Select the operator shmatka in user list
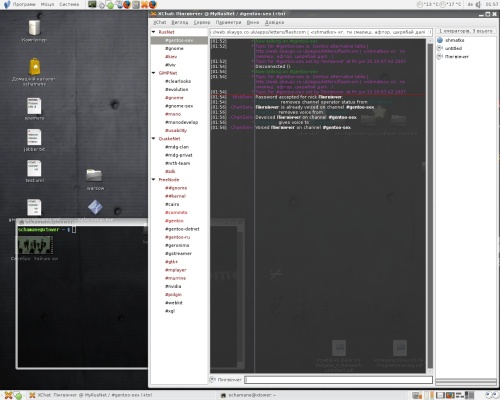 pyautogui.click(x=455, y=40)
